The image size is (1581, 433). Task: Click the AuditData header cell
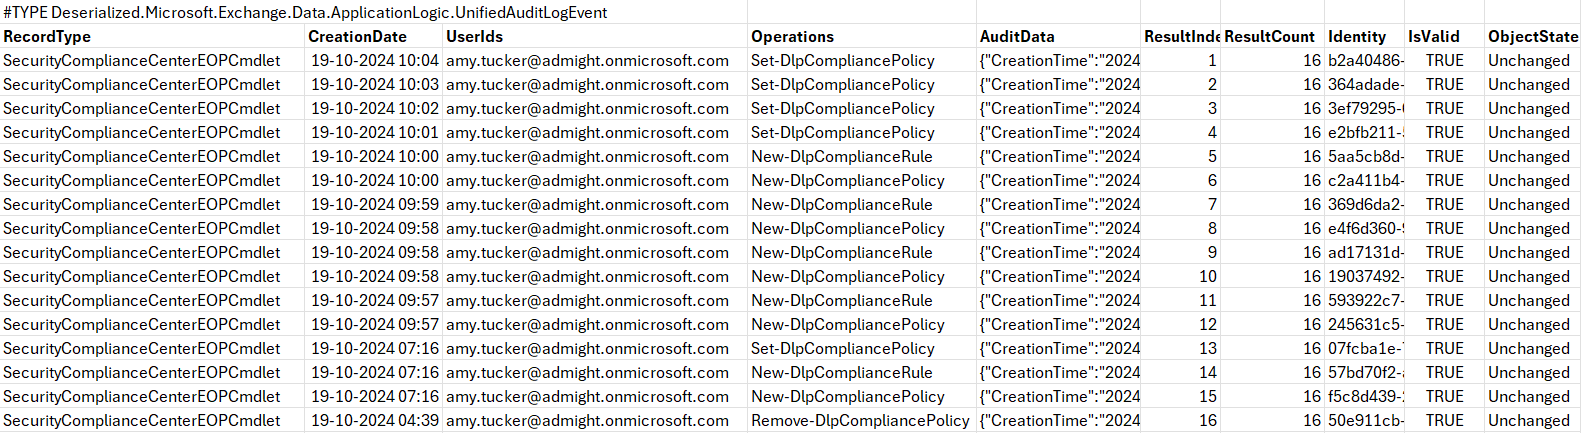tap(1059, 37)
